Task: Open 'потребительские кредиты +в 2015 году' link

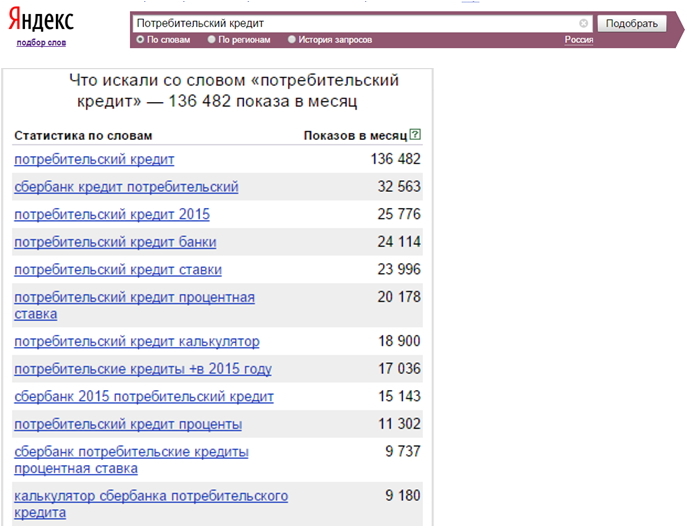Action: point(143,369)
